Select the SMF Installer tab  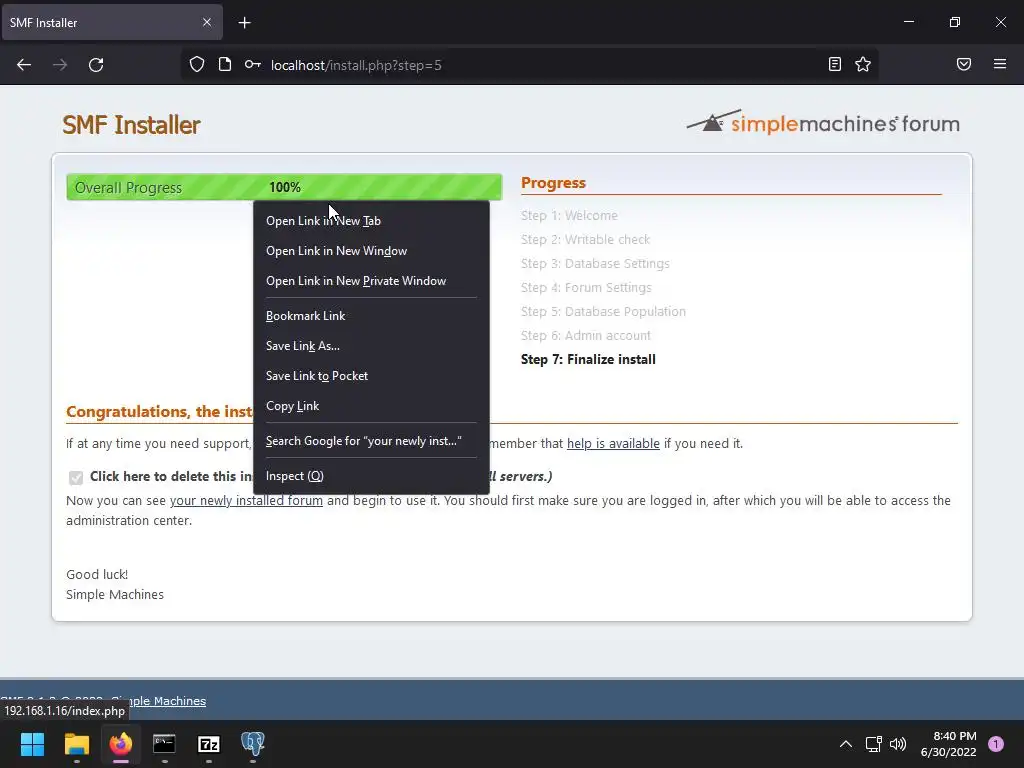112,22
